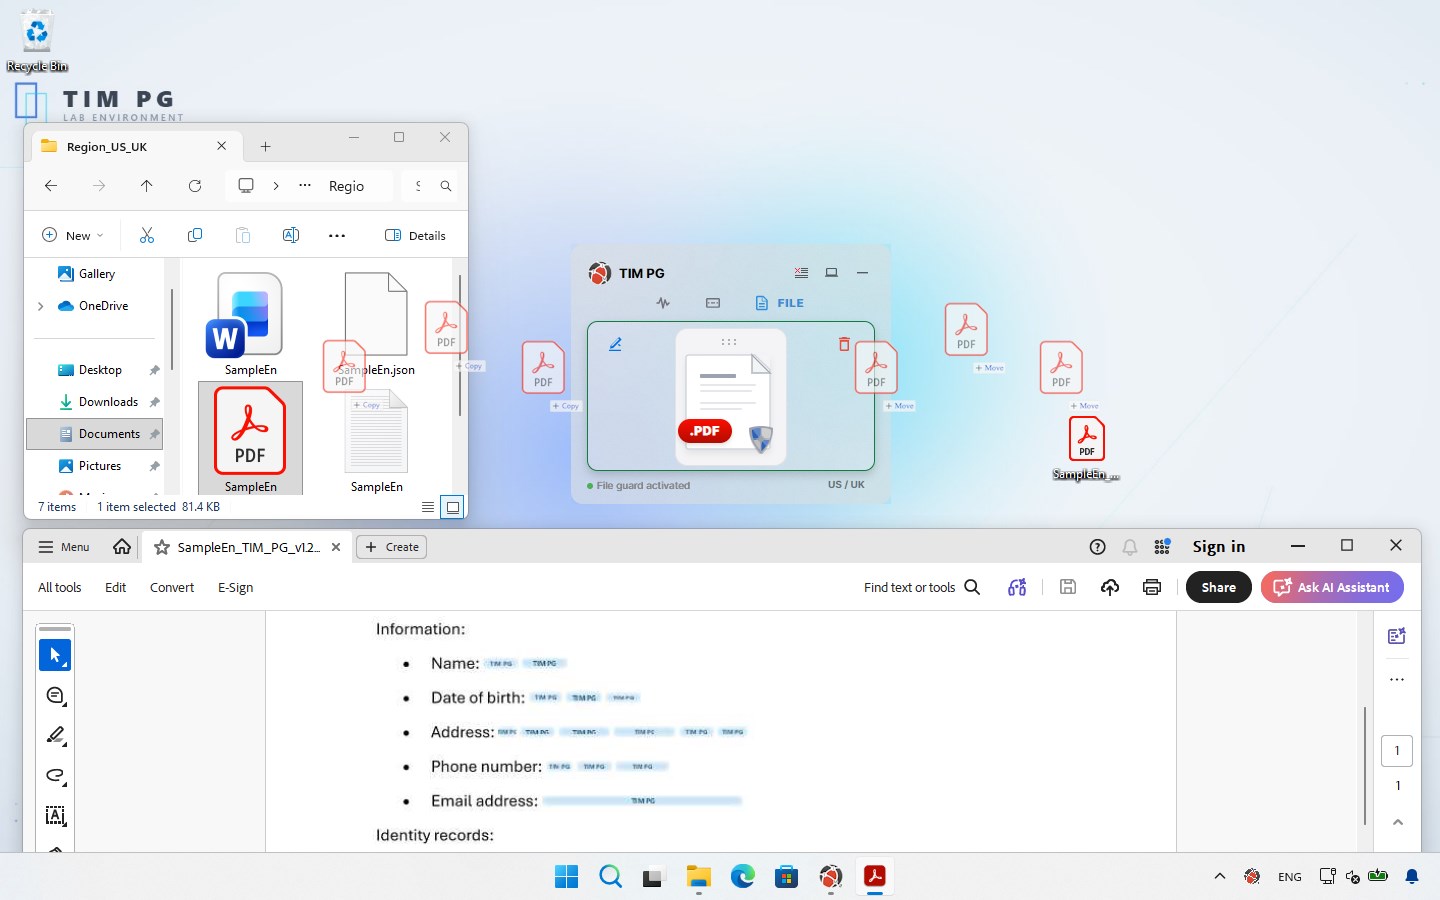Open more options in Acrobat right rail

click(x=1397, y=680)
